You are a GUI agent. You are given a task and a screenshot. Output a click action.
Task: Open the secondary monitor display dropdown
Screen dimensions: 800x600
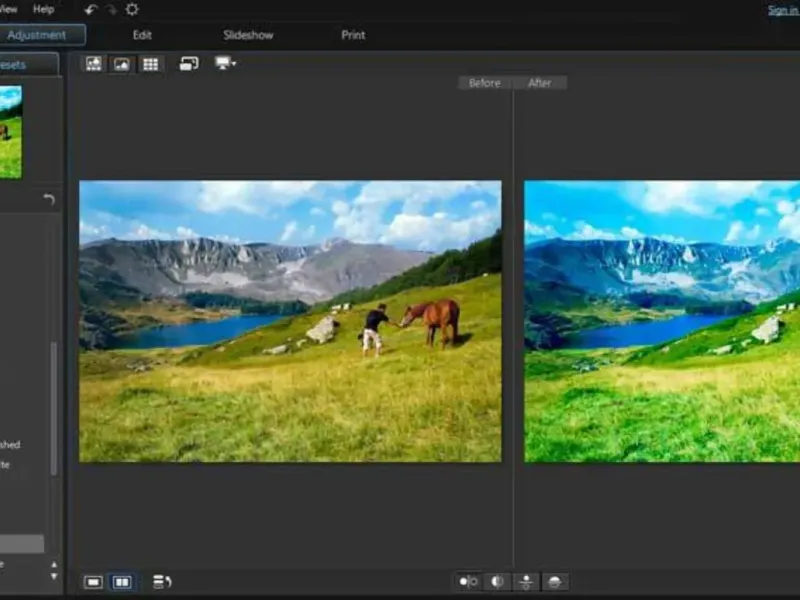[225, 64]
